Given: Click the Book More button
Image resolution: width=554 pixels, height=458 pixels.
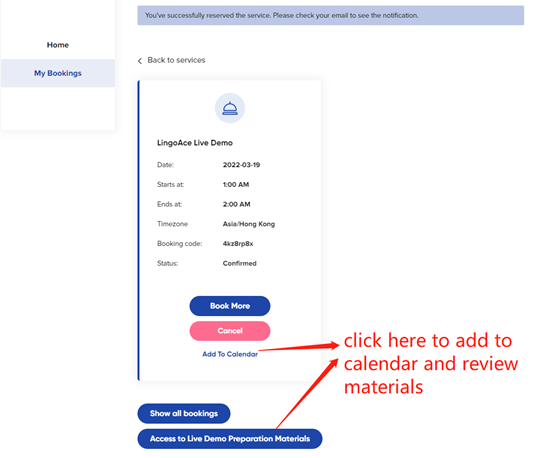Looking at the screenshot, I should point(230,306).
